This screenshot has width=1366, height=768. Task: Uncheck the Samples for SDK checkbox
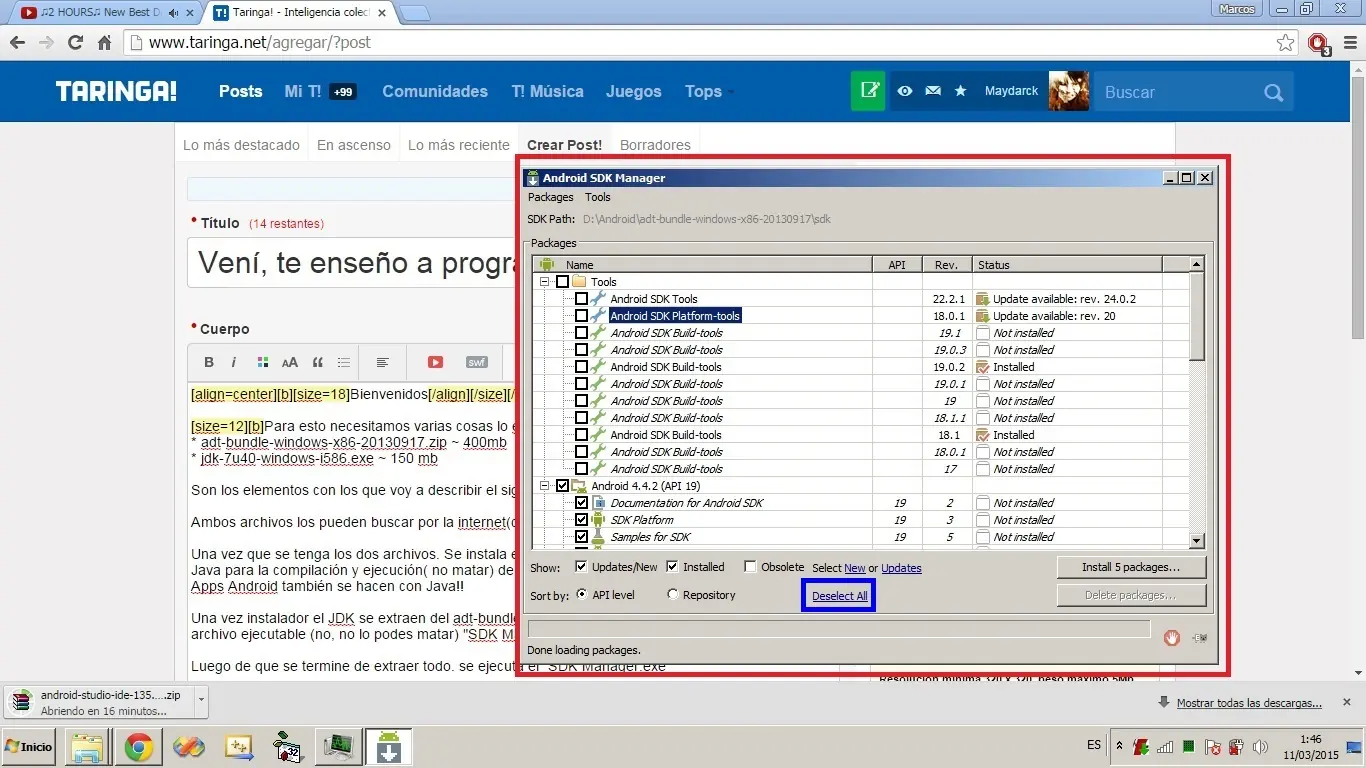point(581,537)
